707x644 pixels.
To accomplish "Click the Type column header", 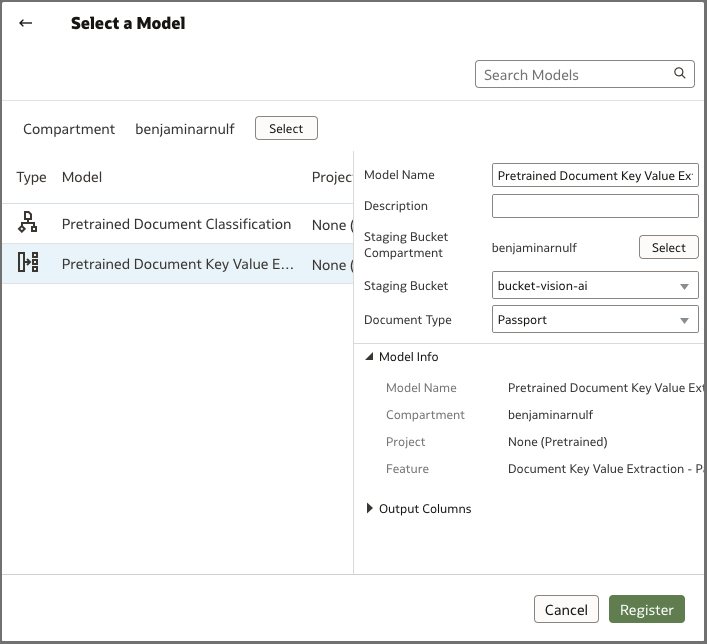I will (31, 177).
